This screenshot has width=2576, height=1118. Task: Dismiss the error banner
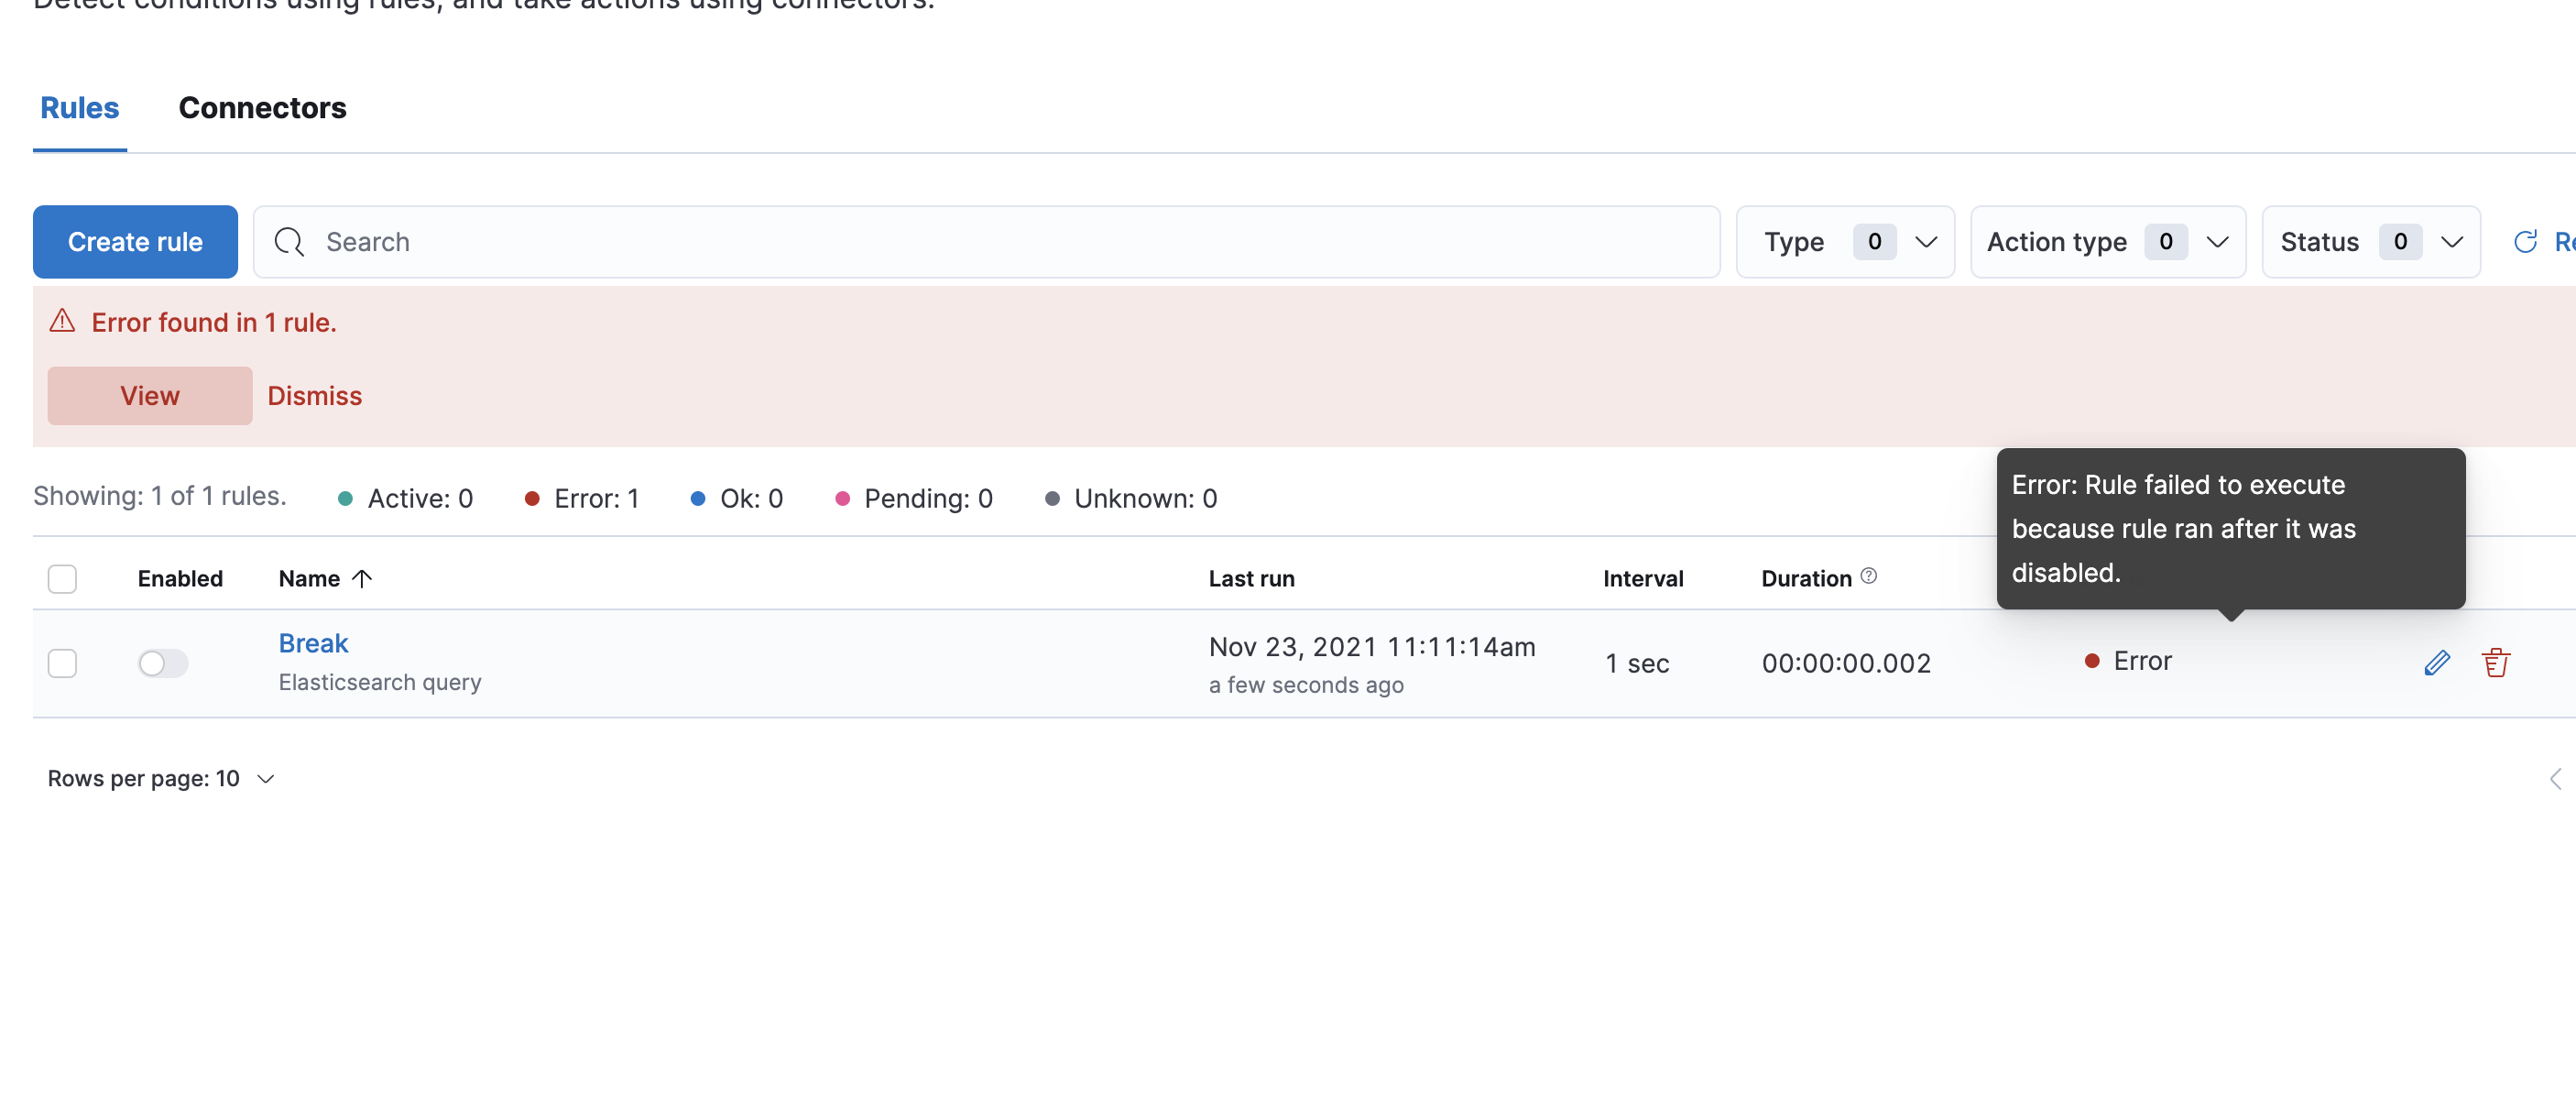click(314, 396)
